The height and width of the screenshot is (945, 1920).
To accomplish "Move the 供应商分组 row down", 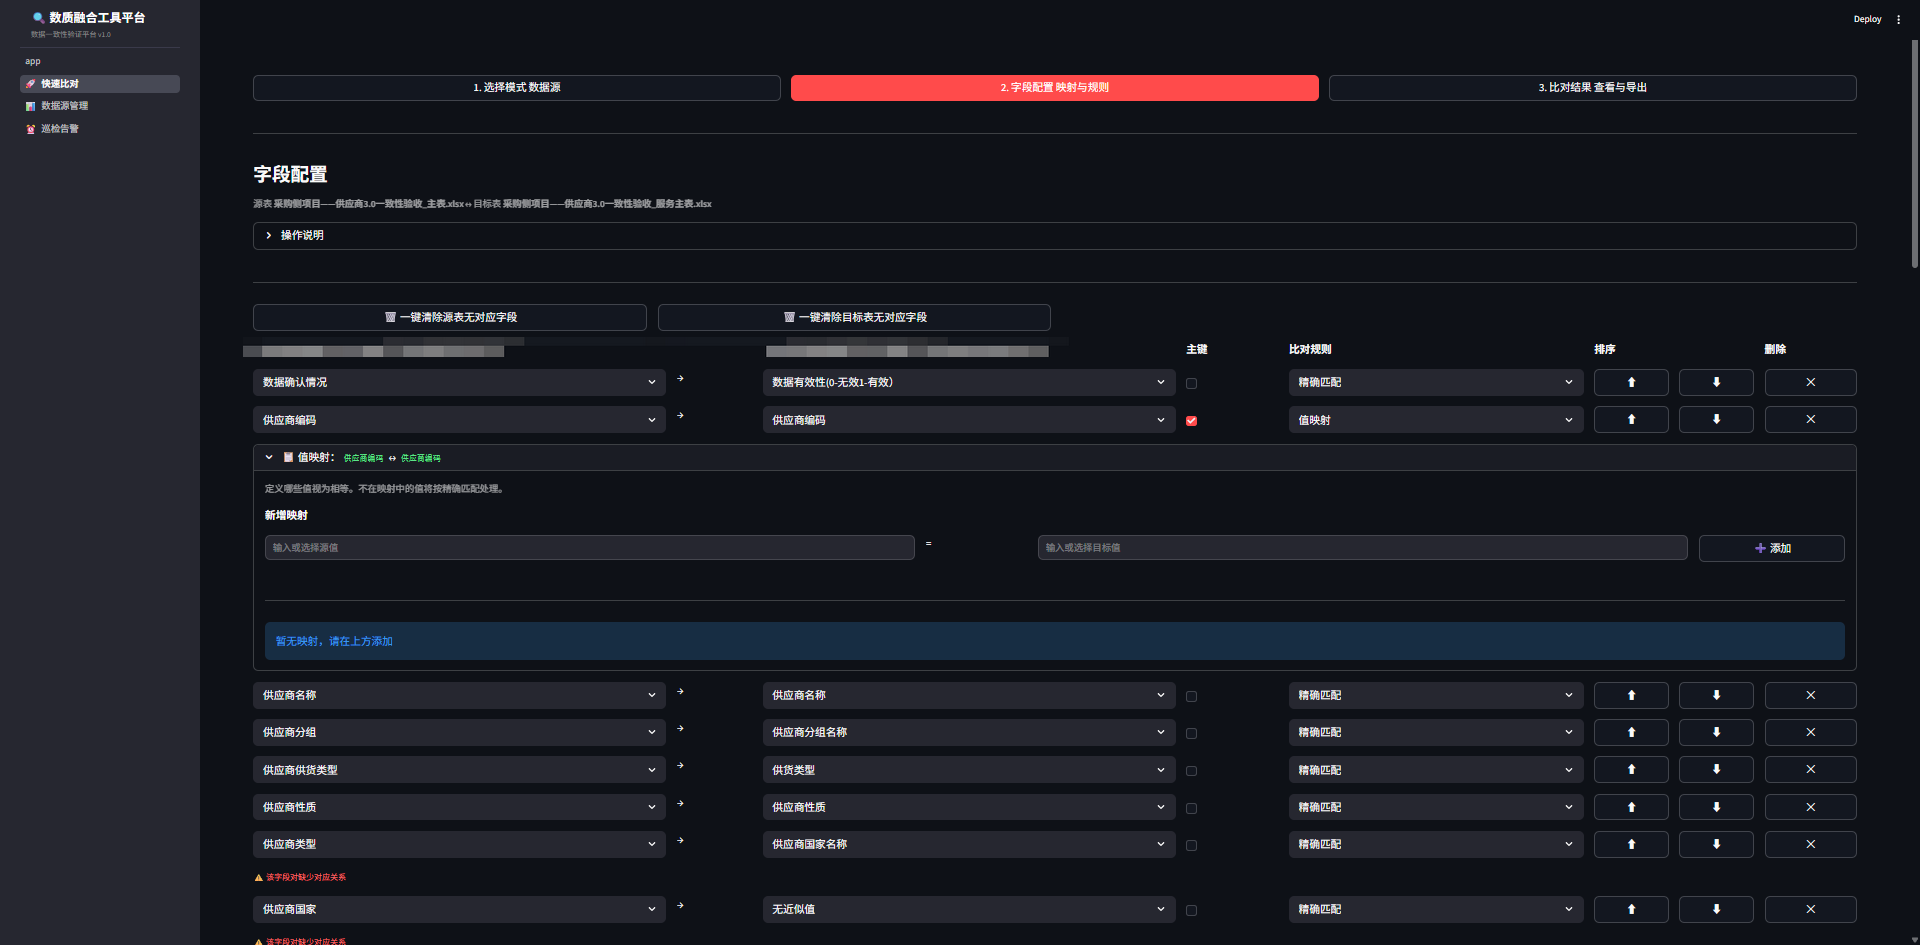I will point(1715,732).
